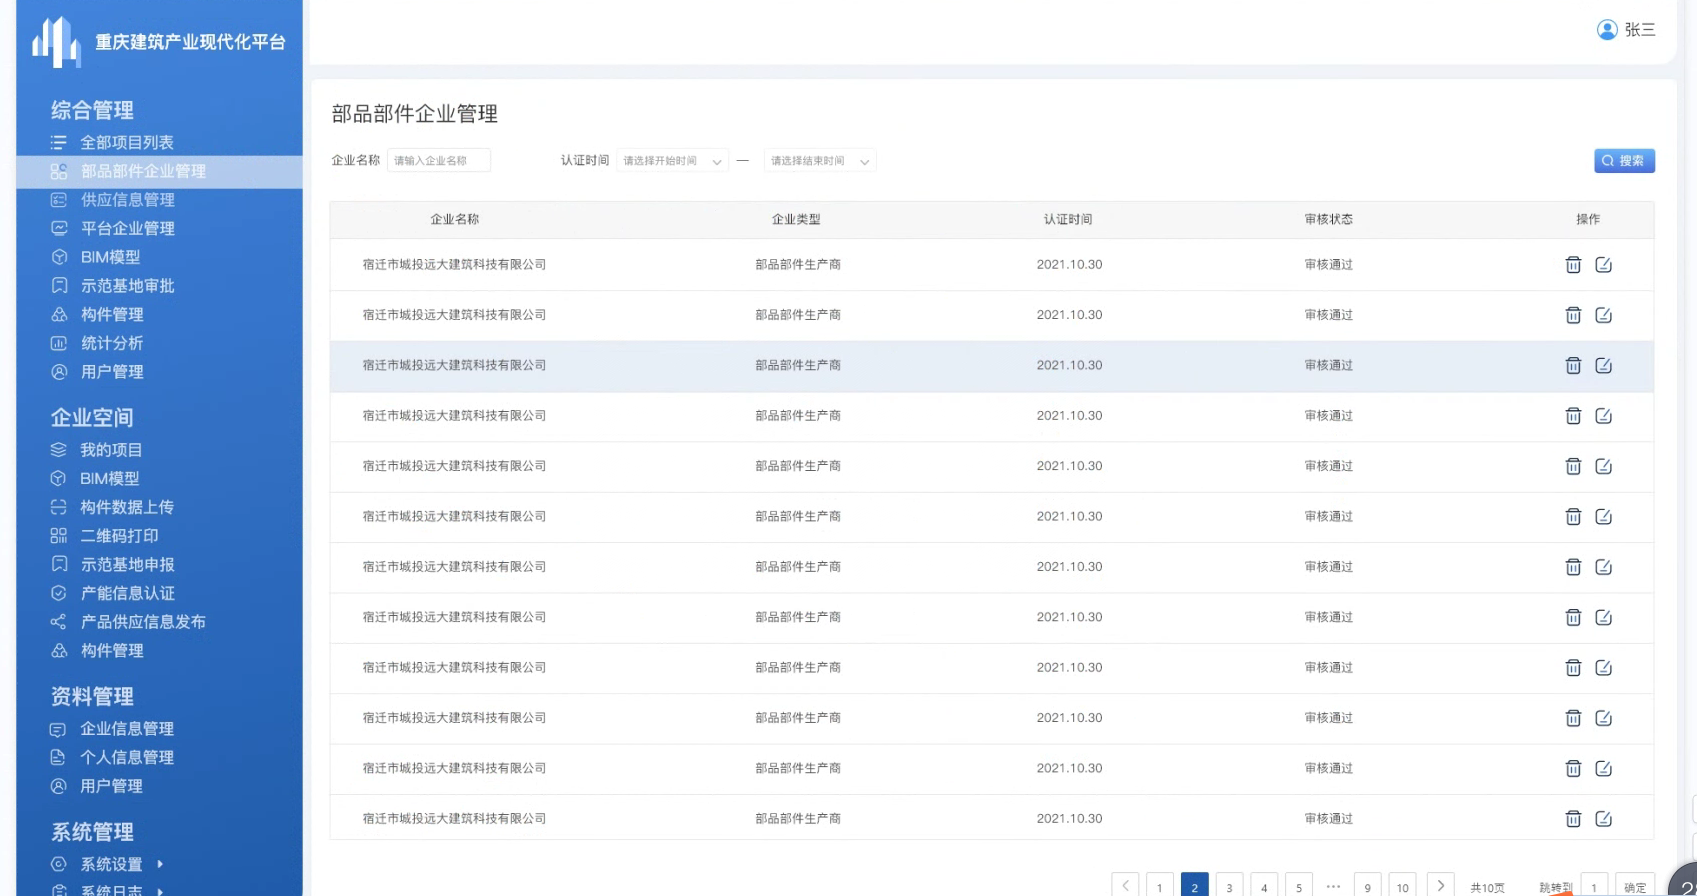This screenshot has height=896, width=1697.
Task: Click trash icon in the second table row
Action: [1573, 315]
